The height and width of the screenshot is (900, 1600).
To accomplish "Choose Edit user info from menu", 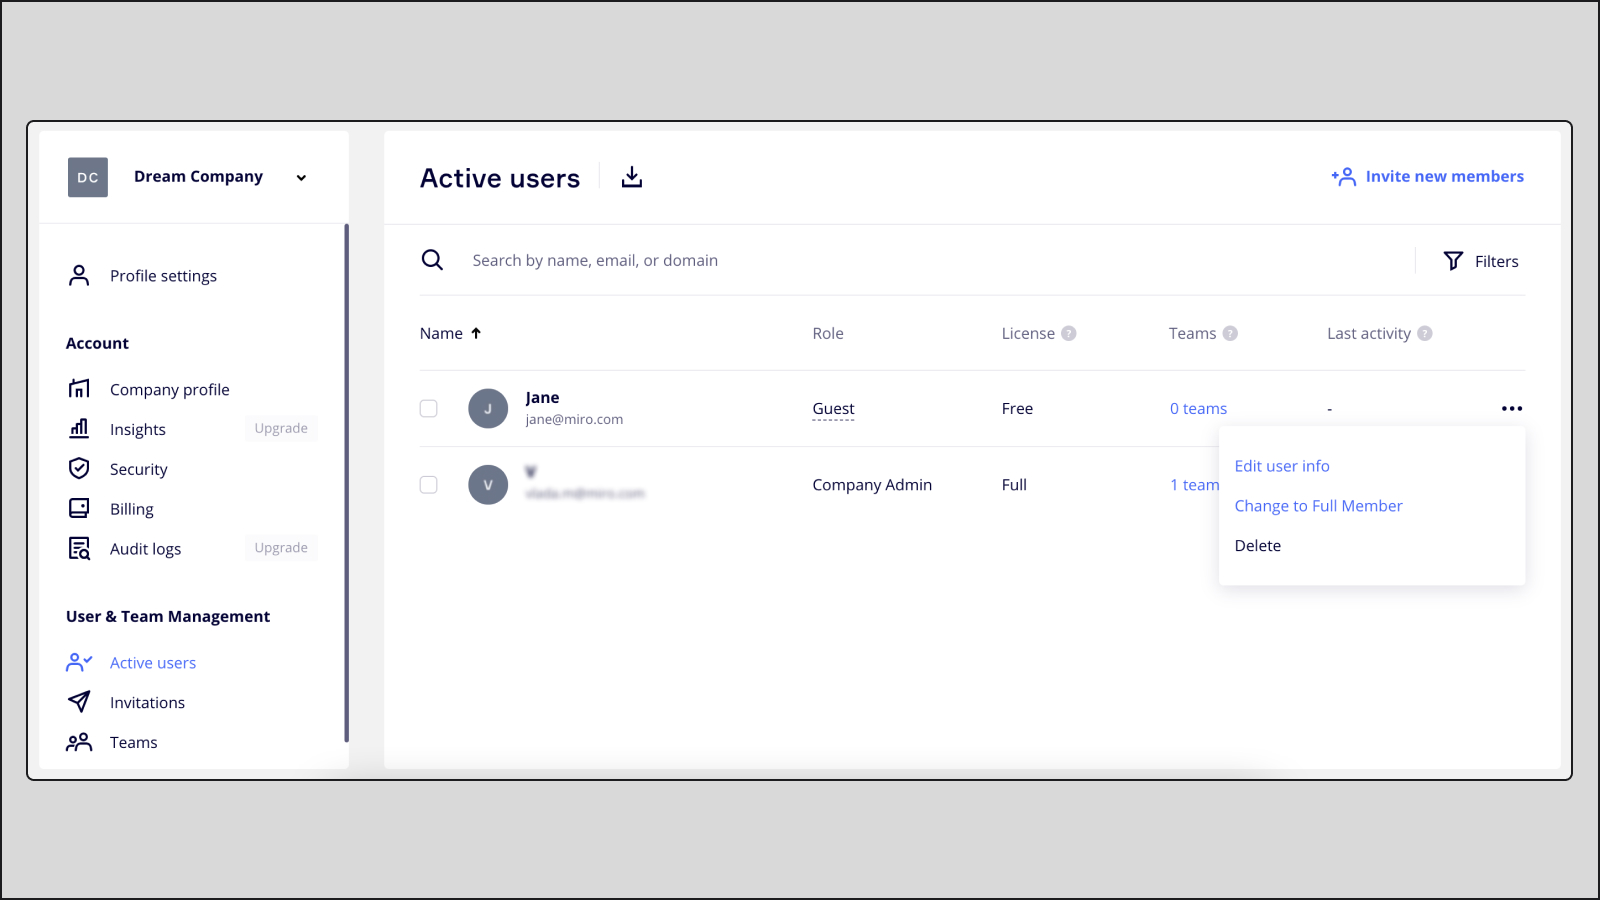I will (x=1281, y=466).
